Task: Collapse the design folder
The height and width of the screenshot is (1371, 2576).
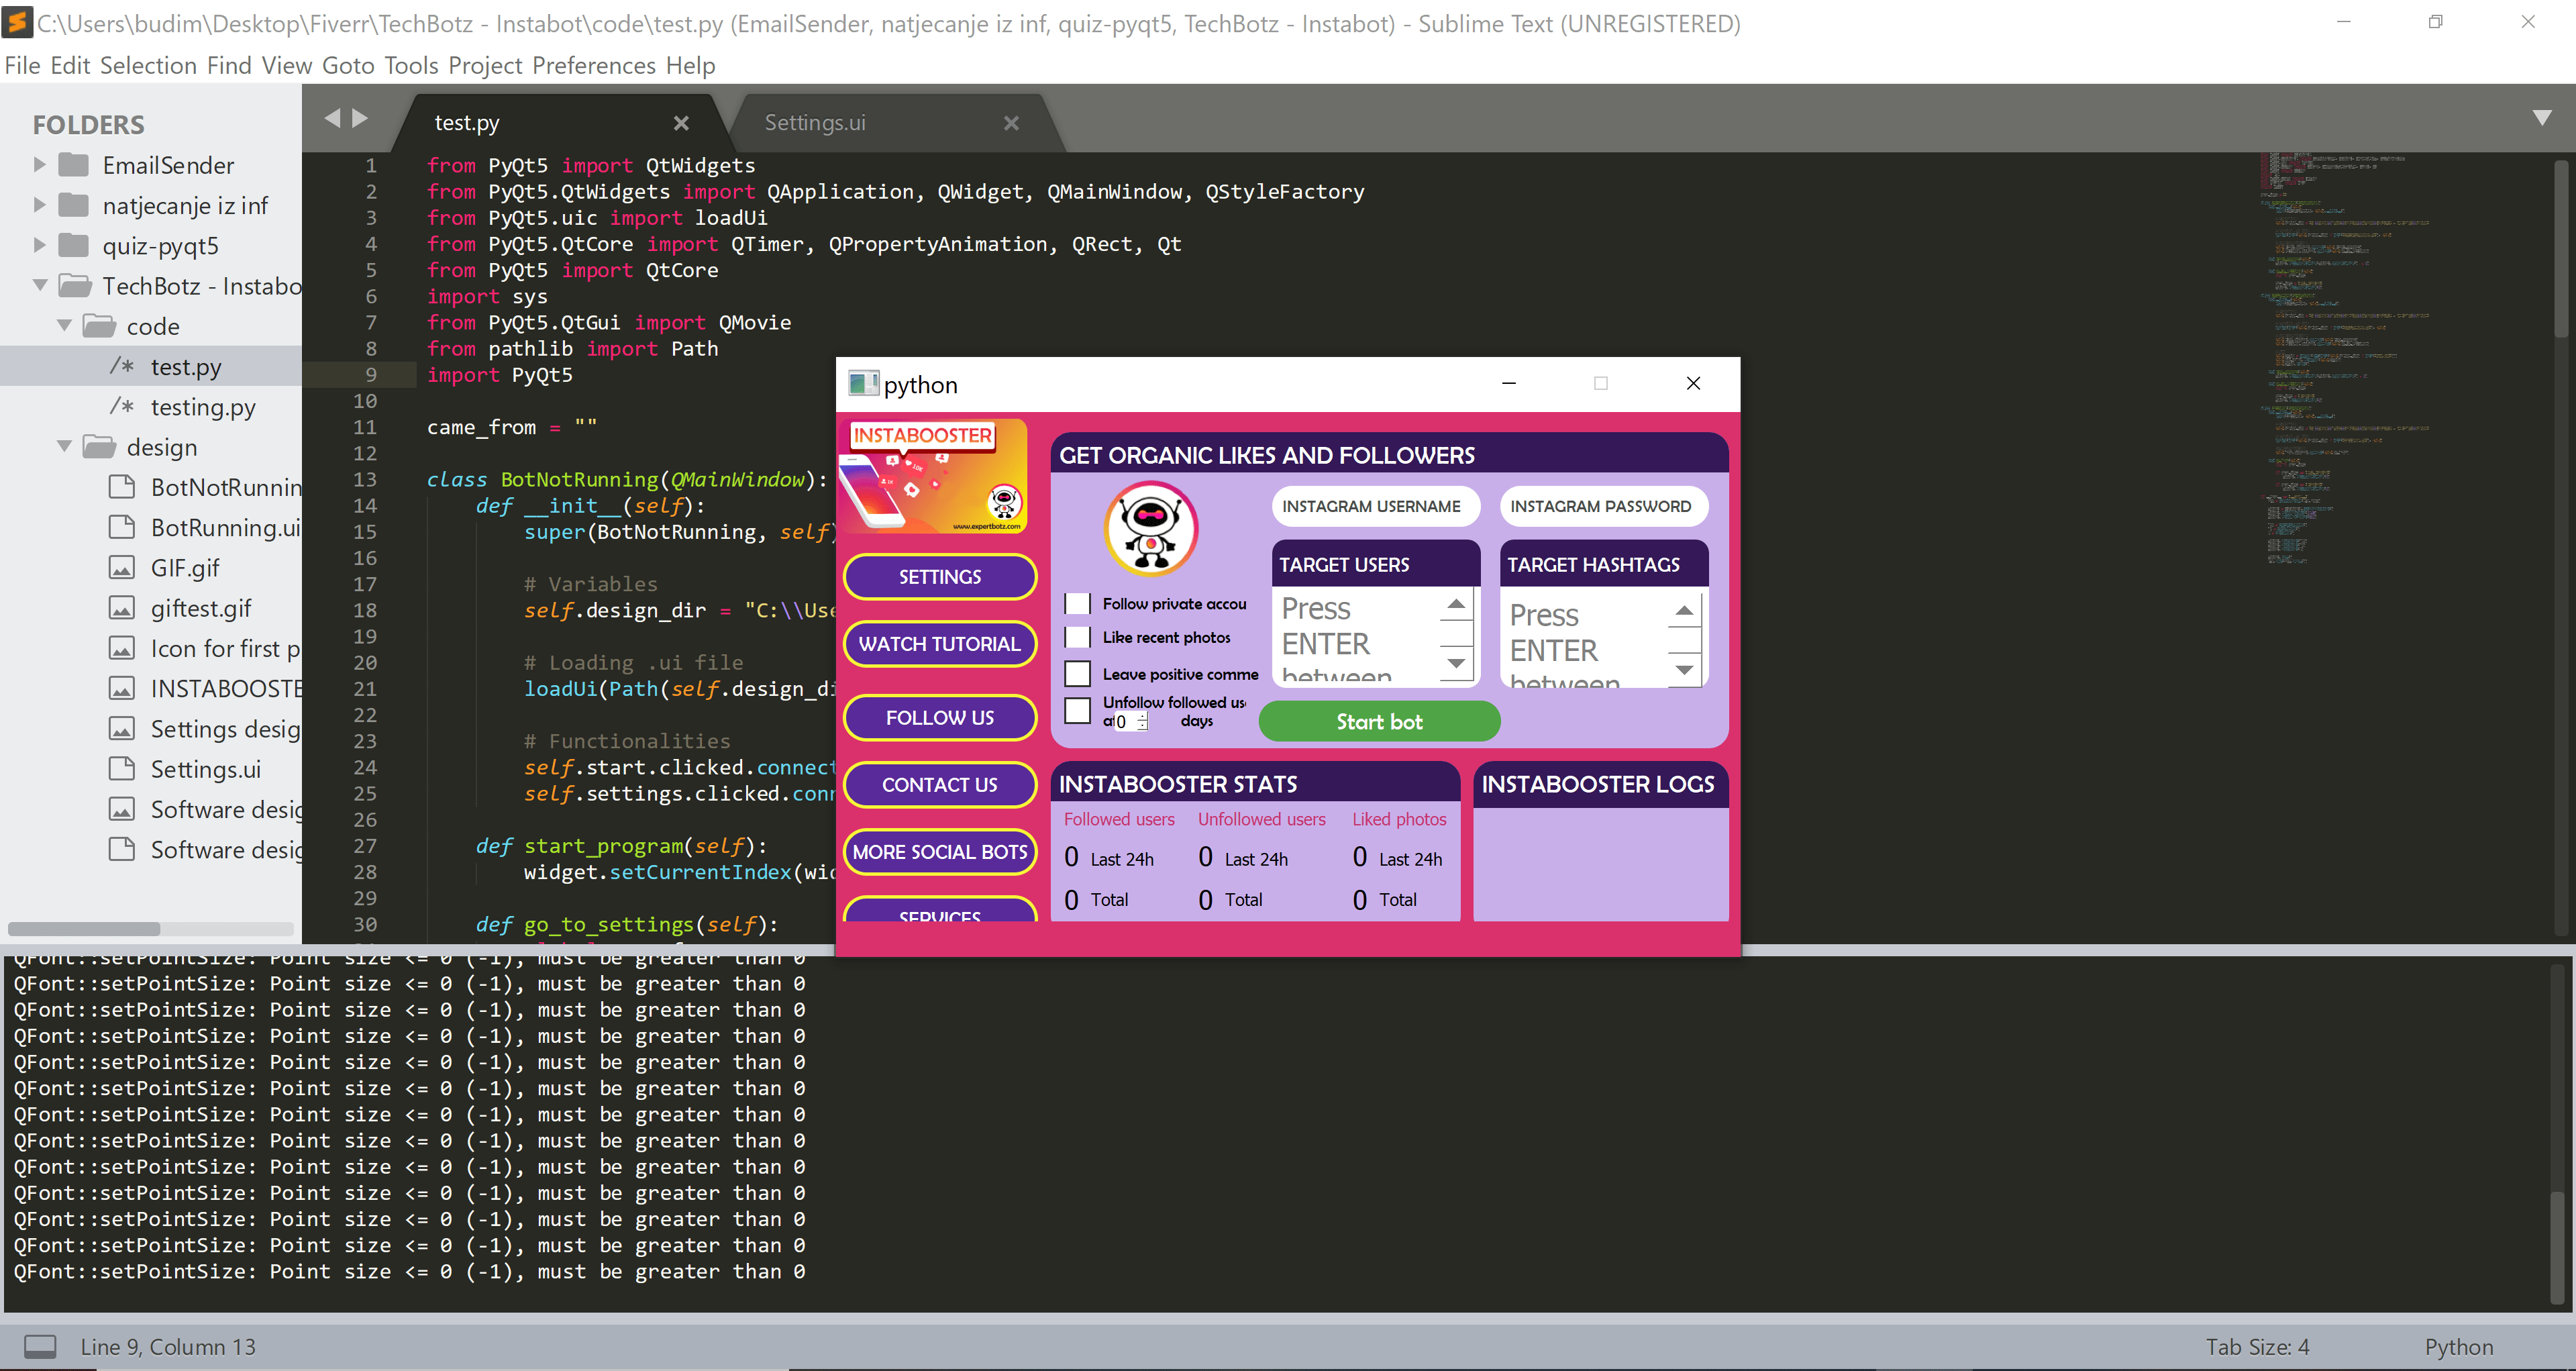Action: pos(64,447)
